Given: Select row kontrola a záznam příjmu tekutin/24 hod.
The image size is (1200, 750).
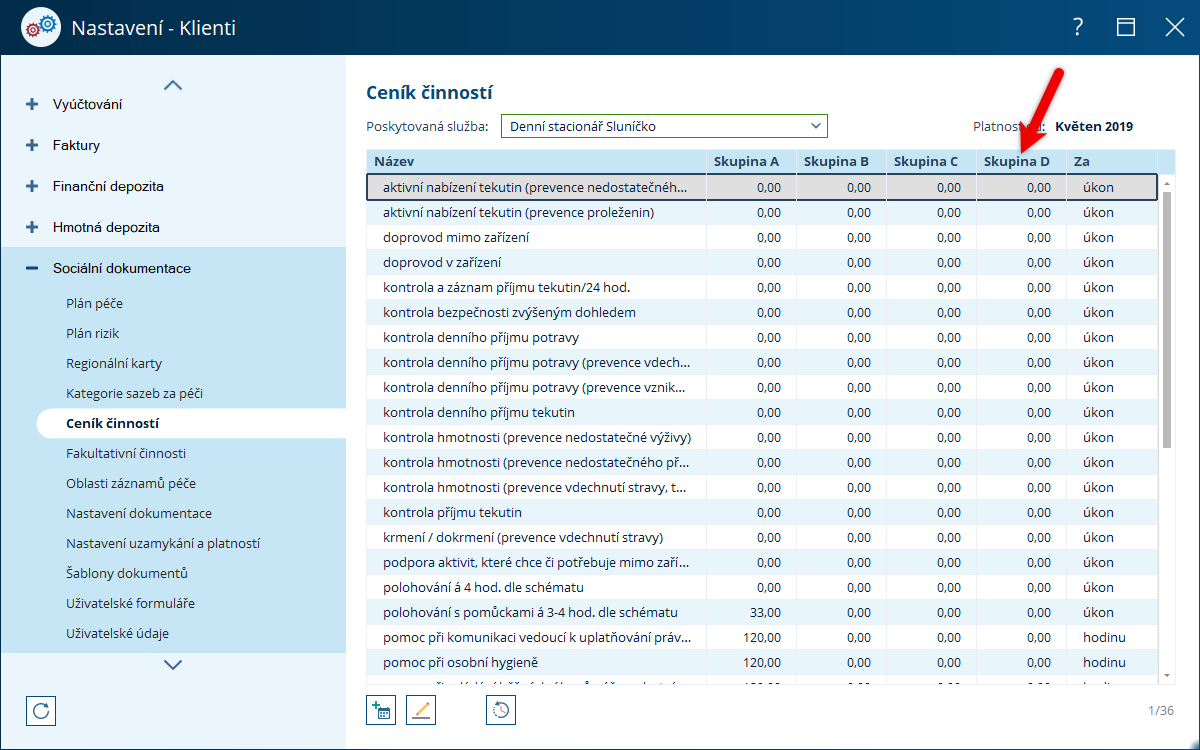Looking at the screenshot, I should (762, 288).
